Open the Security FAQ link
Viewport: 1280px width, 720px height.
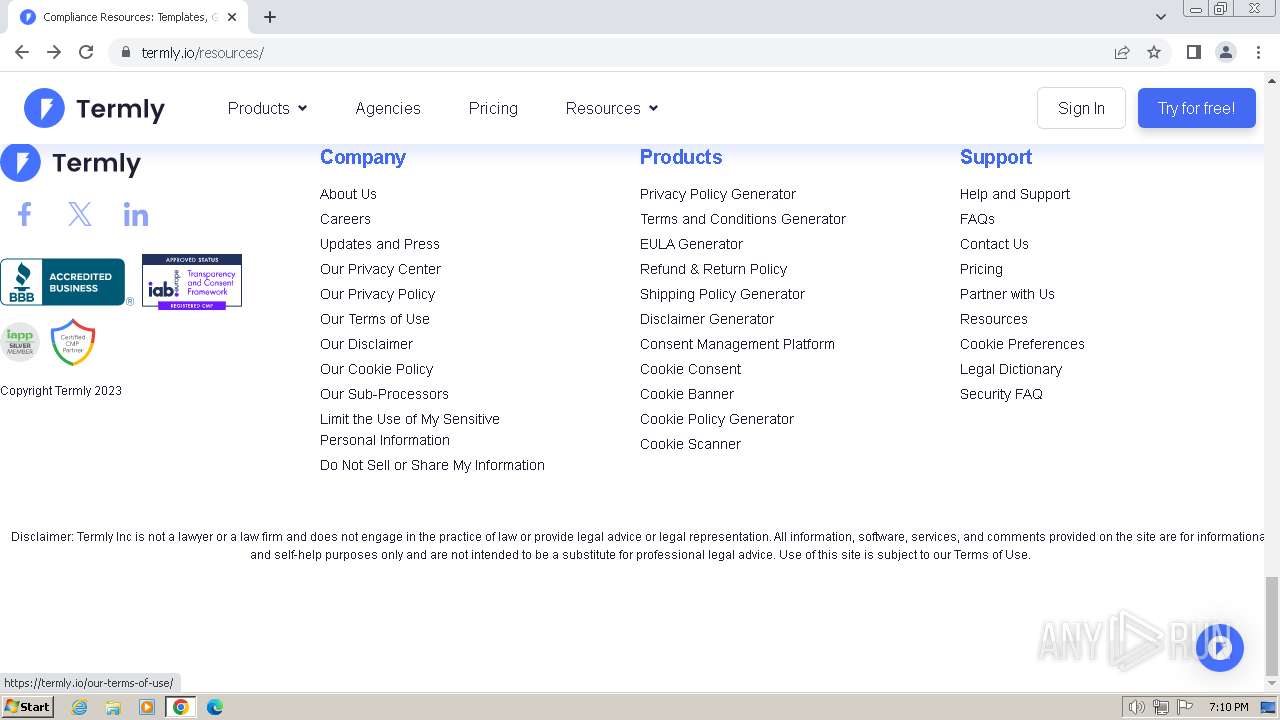pyautogui.click(x=1001, y=394)
